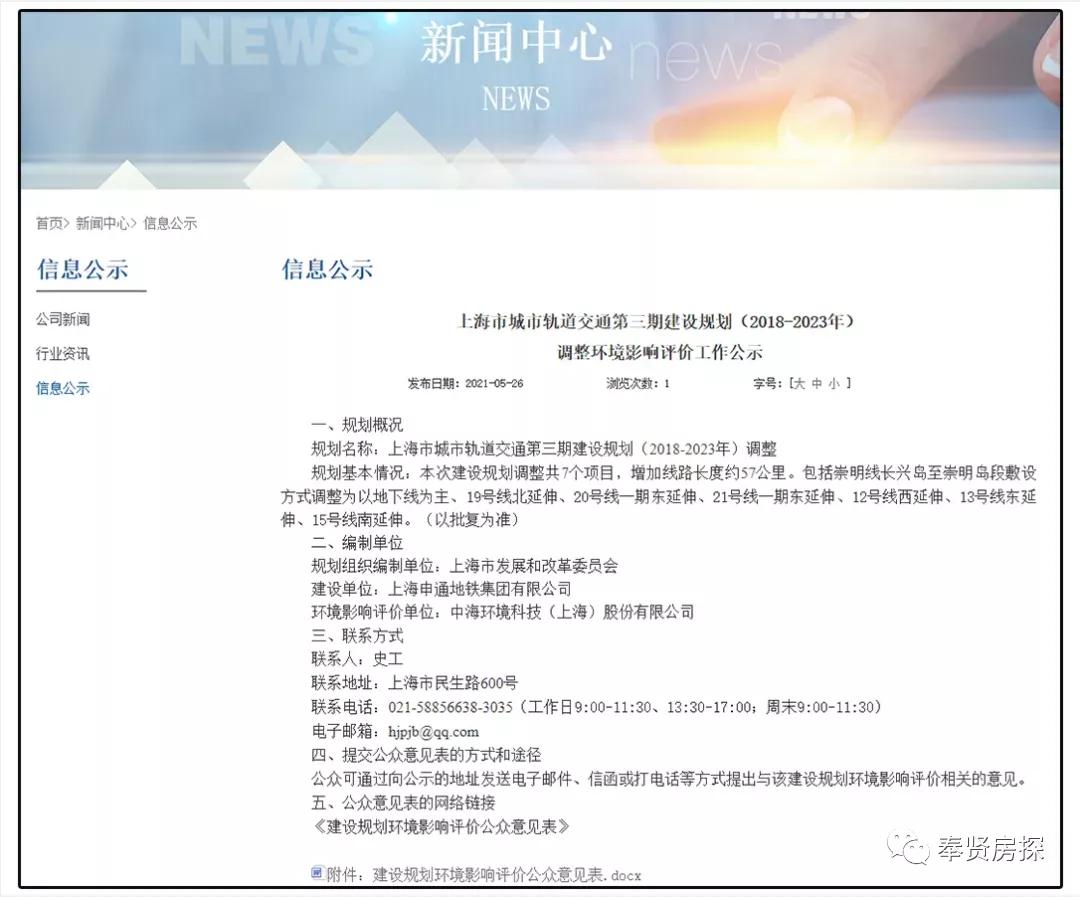Set font size to 中
Image resolution: width=1080 pixels, height=897 pixels.
(x=817, y=383)
